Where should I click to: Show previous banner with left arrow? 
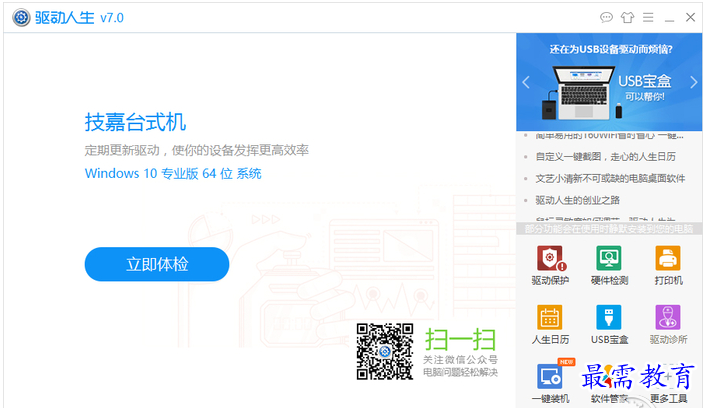(526, 82)
